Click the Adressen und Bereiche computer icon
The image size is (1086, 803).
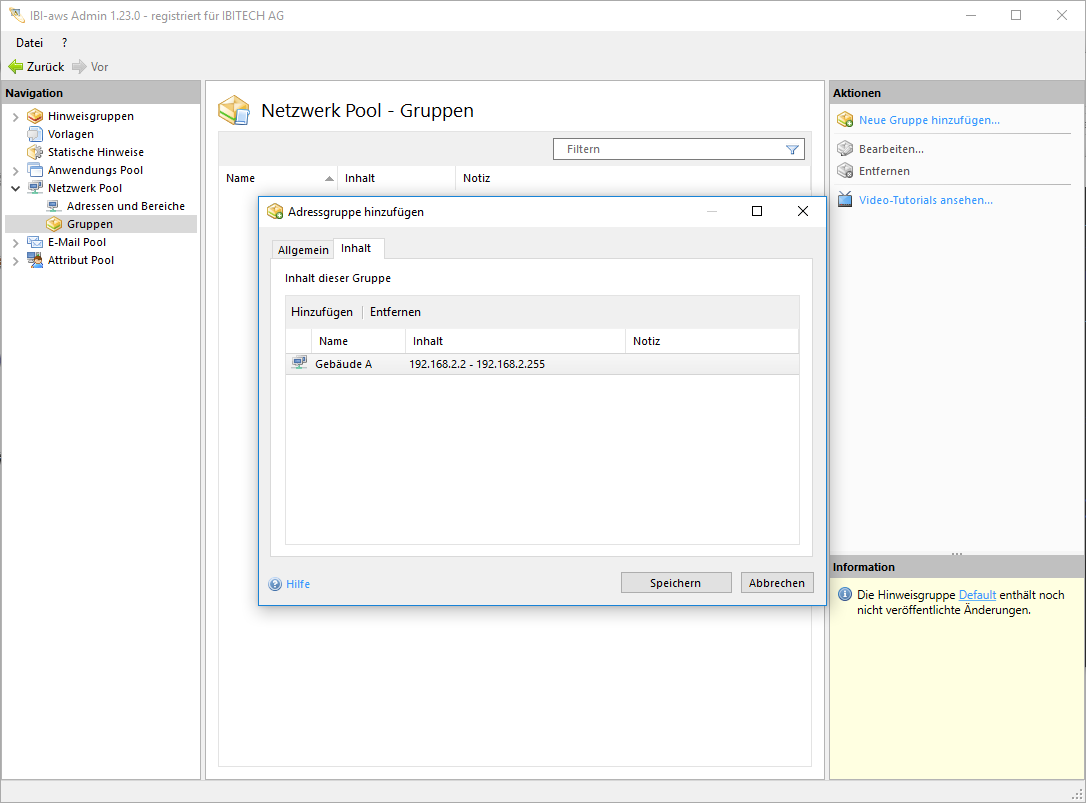[x=54, y=206]
